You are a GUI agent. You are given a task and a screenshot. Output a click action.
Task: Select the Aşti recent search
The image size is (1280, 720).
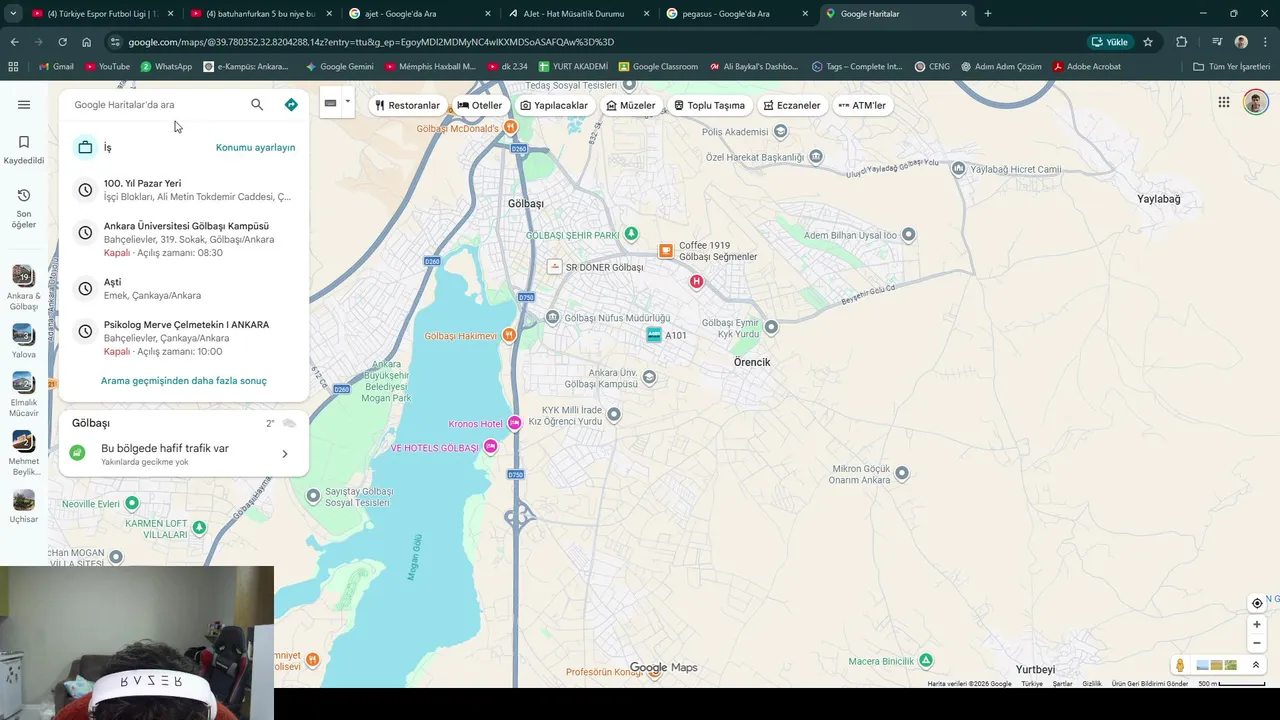pos(184,288)
